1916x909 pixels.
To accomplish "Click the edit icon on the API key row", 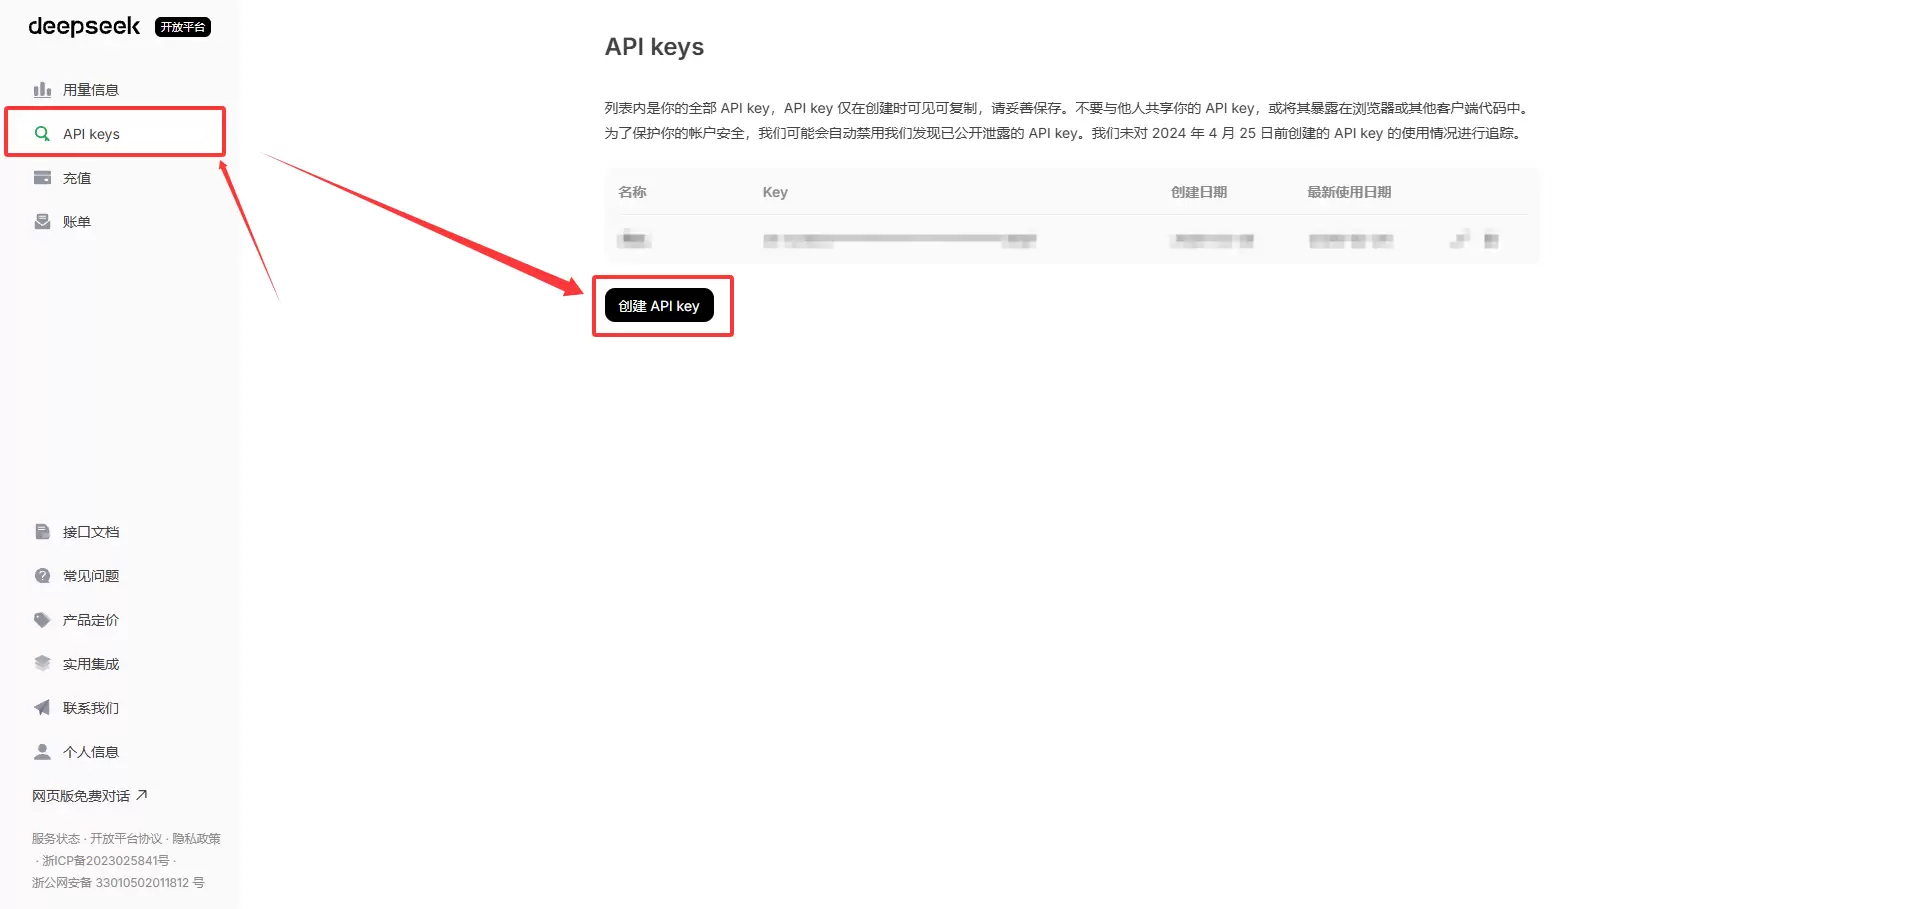I will 1462,238.
